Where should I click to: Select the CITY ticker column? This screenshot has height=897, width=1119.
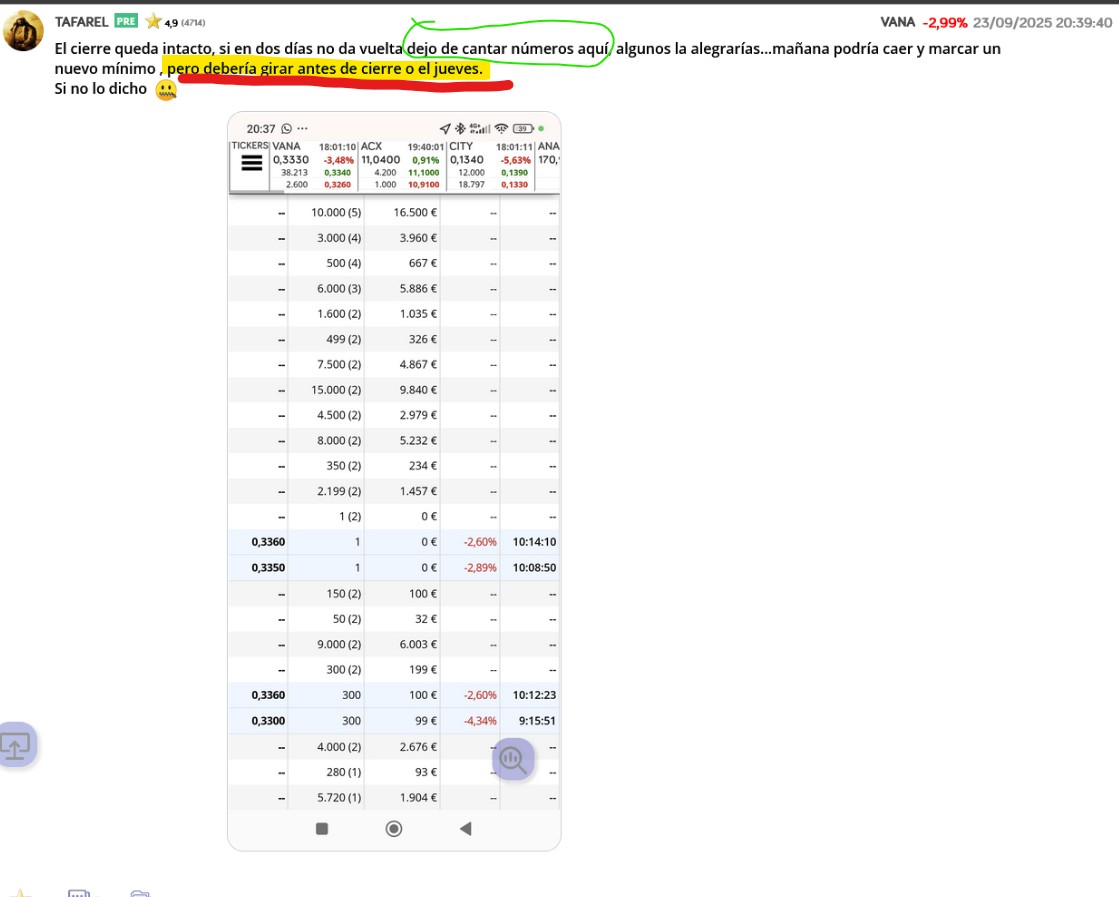tap(490, 165)
